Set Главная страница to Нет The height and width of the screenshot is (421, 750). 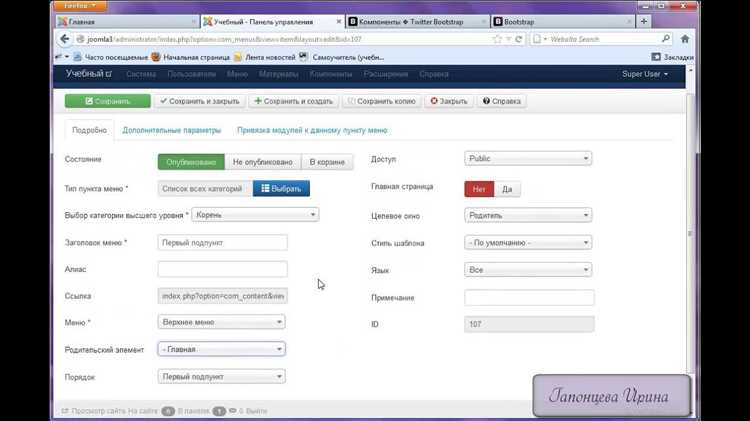479,189
